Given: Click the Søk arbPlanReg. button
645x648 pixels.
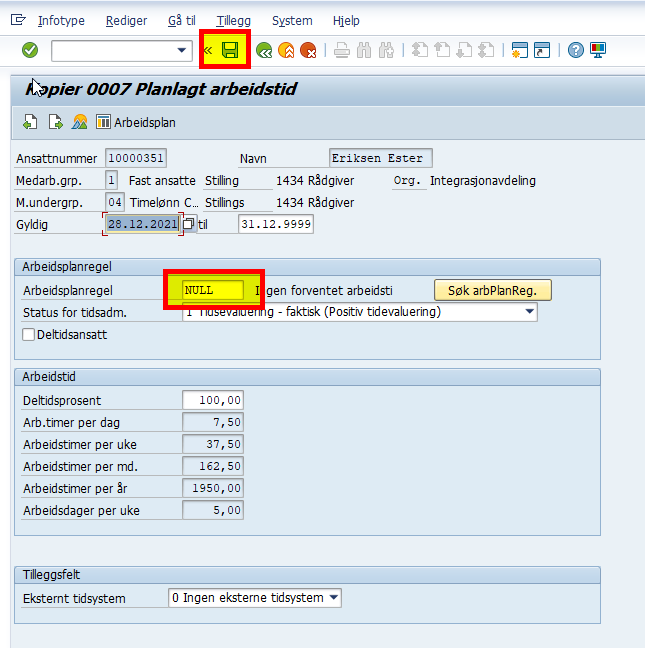Looking at the screenshot, I should tap(493, 291).
